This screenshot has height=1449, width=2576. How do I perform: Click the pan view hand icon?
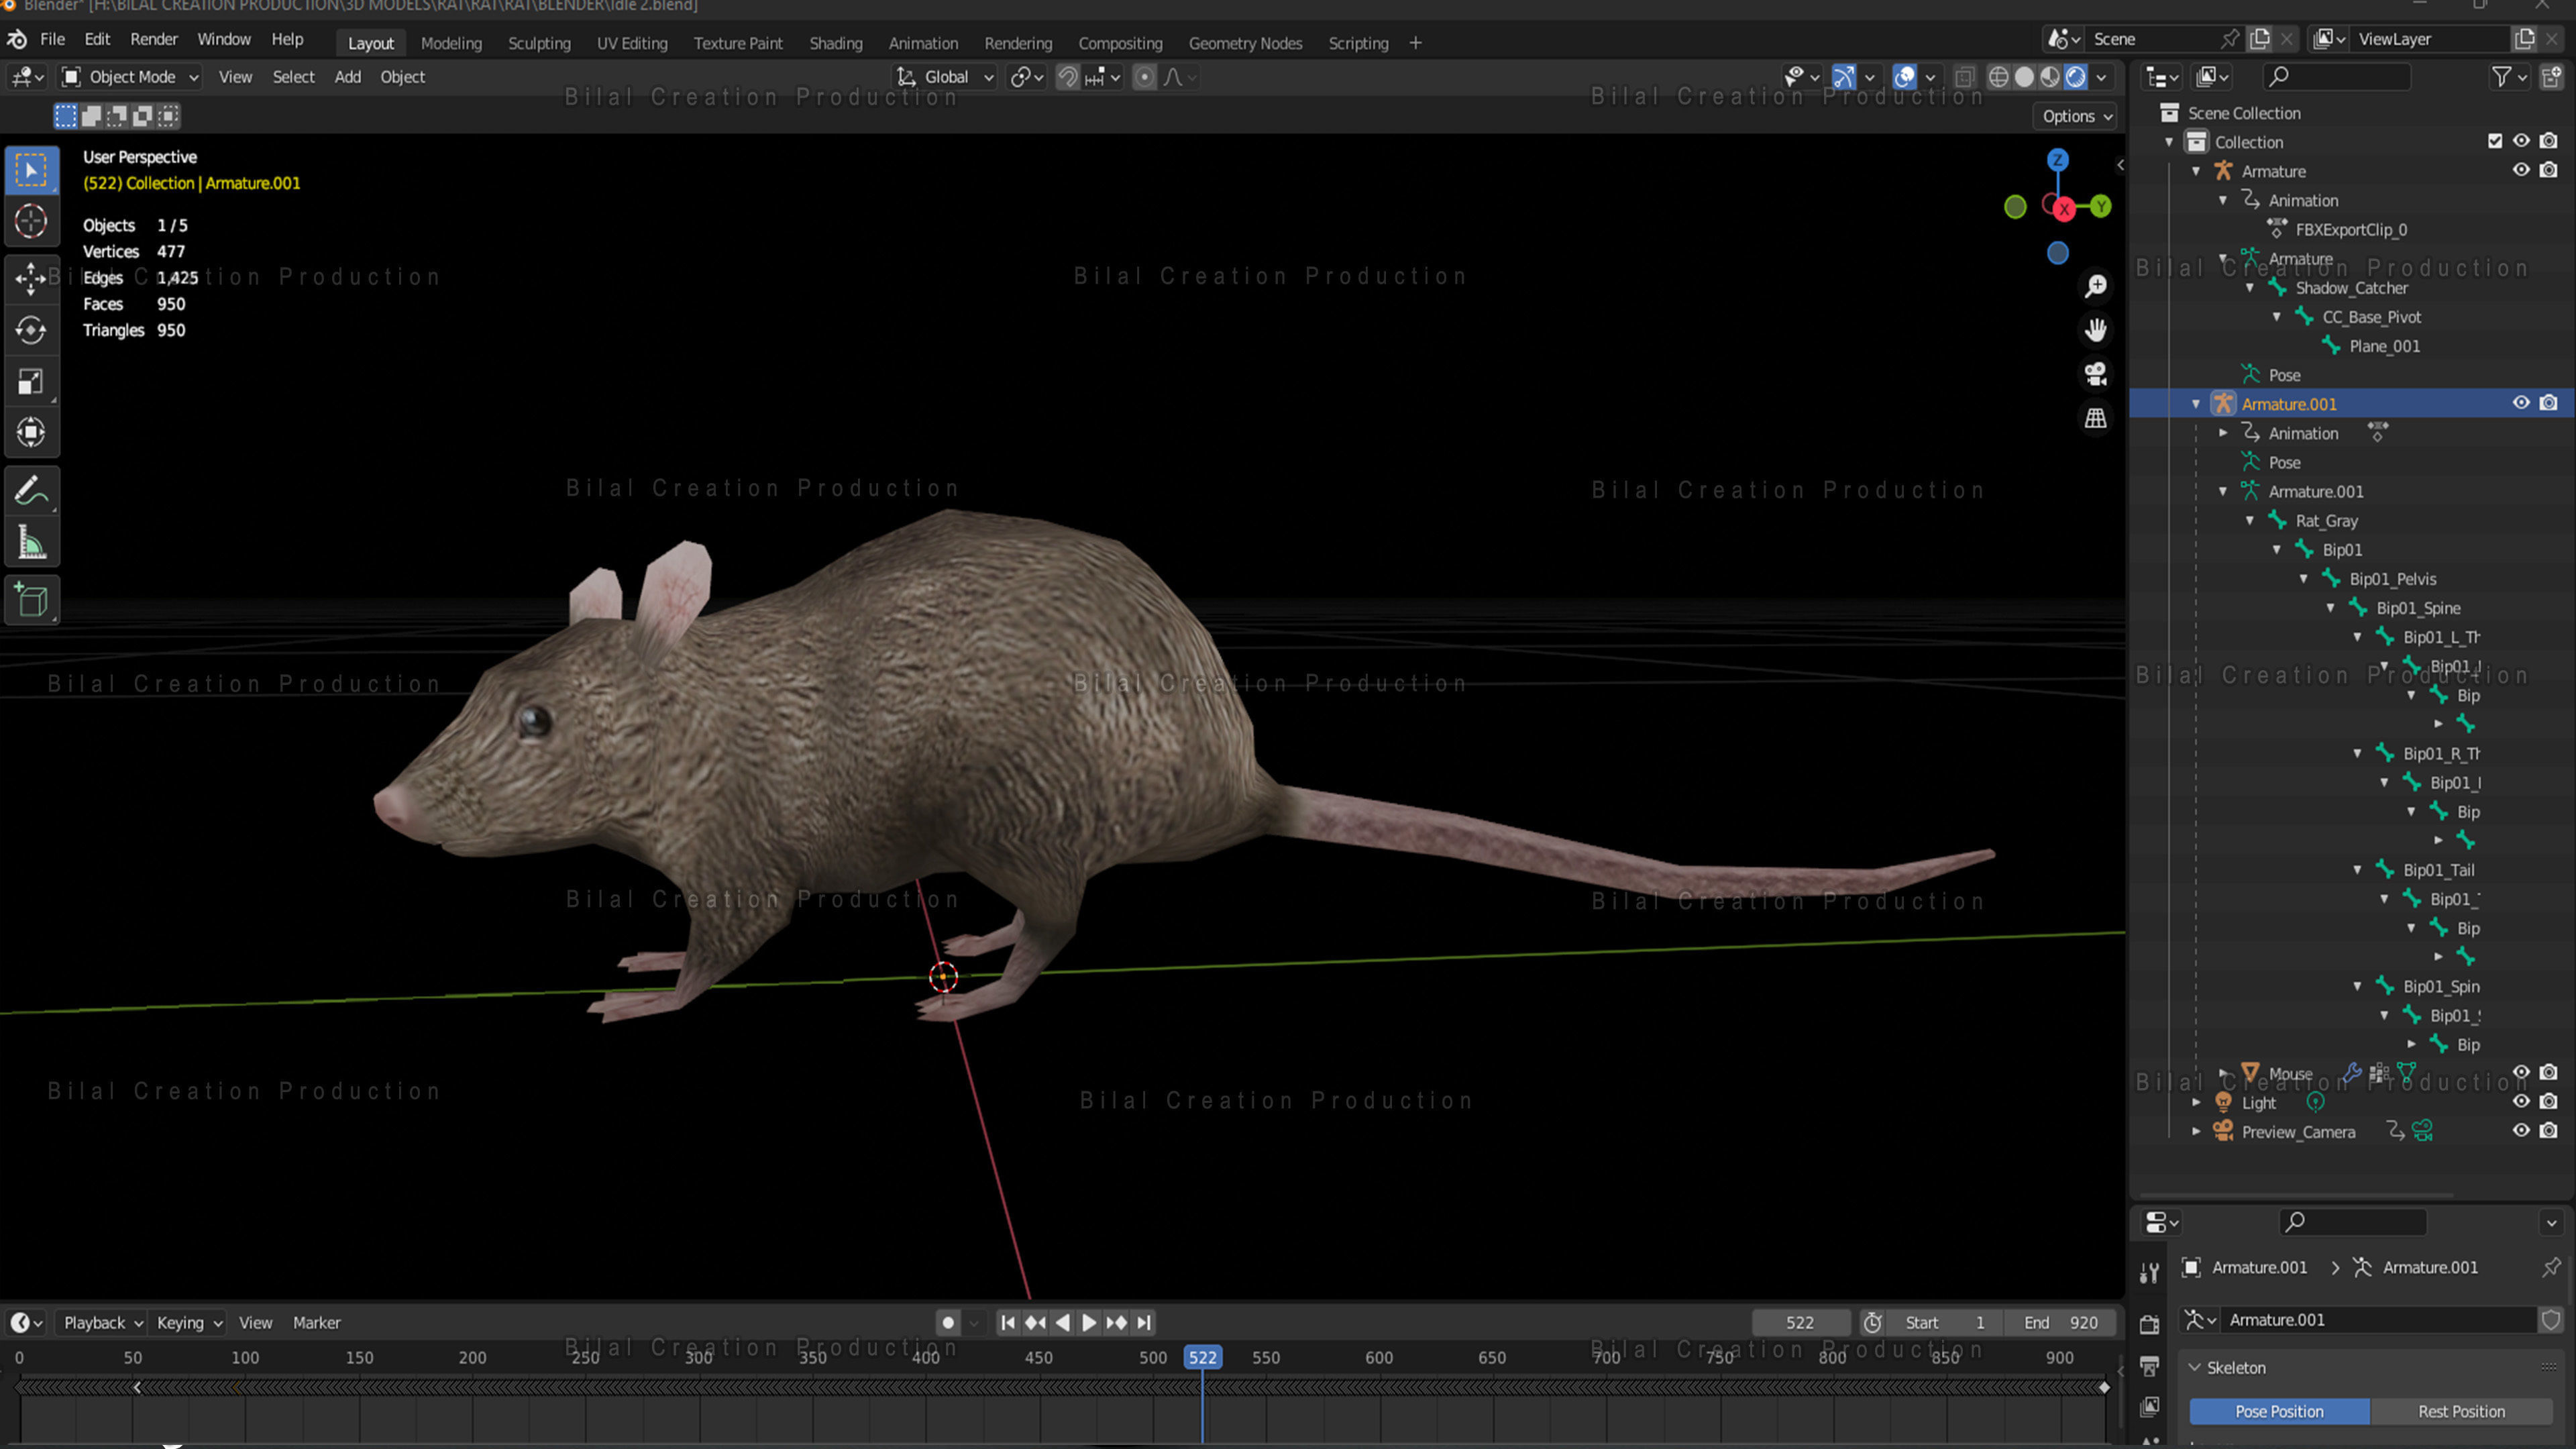(x=2095, y=330)
